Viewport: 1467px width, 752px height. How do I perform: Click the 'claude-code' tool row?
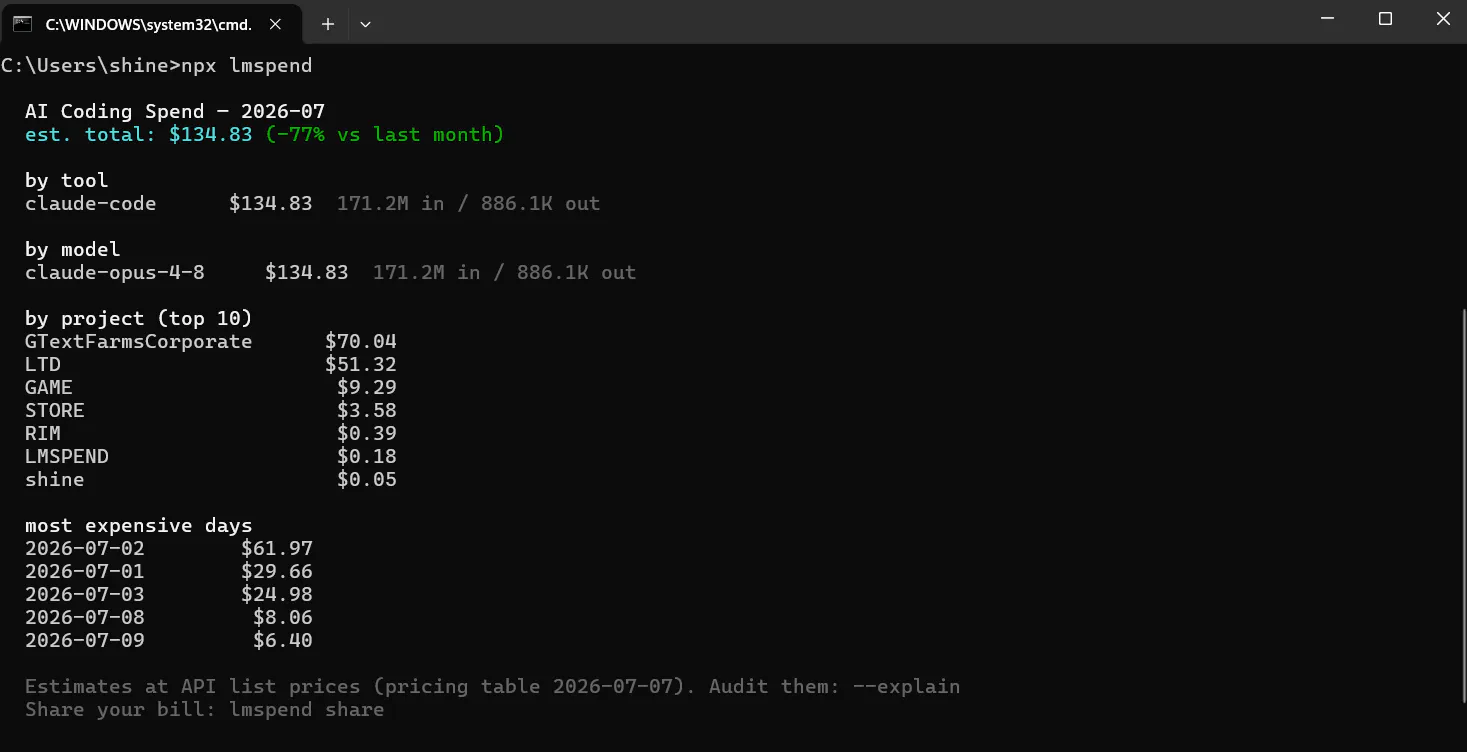[x=312, y=203]
